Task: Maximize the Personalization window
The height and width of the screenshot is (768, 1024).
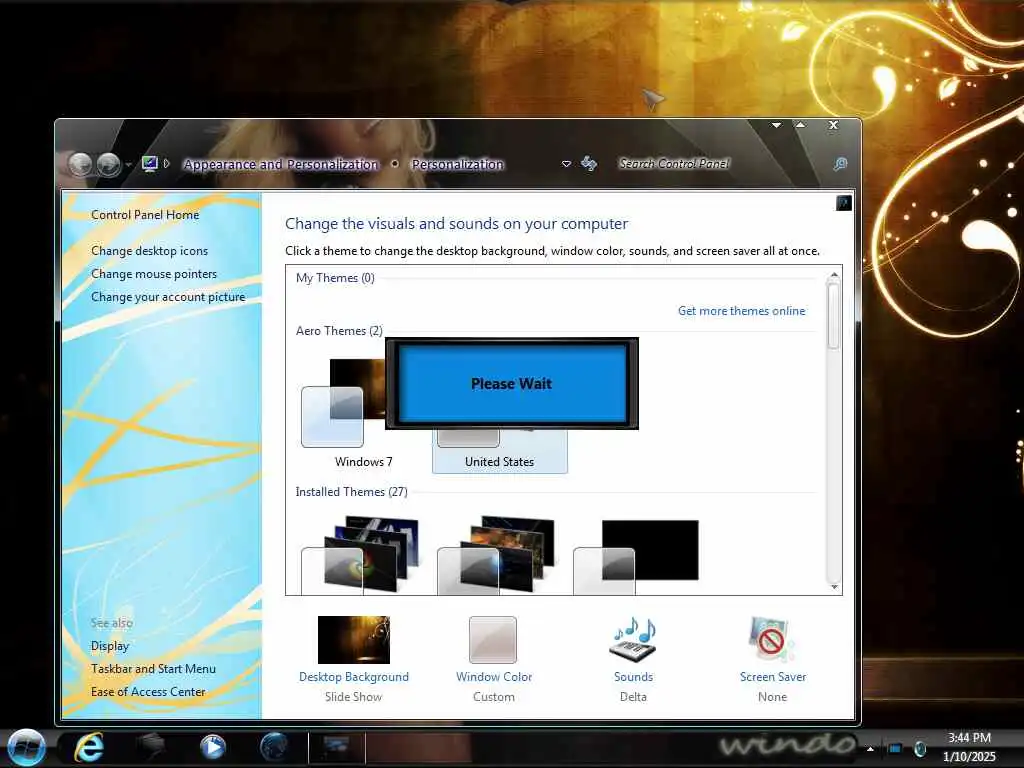Action: pyautogui.click(x=800, y=125)
